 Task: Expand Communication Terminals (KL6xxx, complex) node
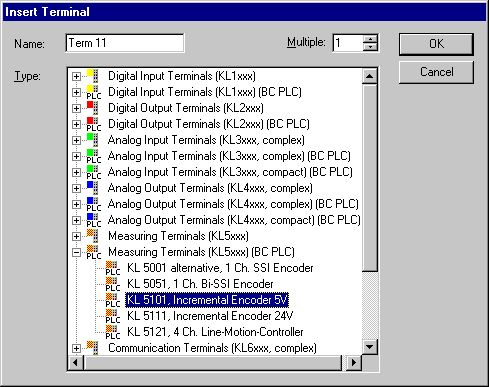(x=76, y=348)
